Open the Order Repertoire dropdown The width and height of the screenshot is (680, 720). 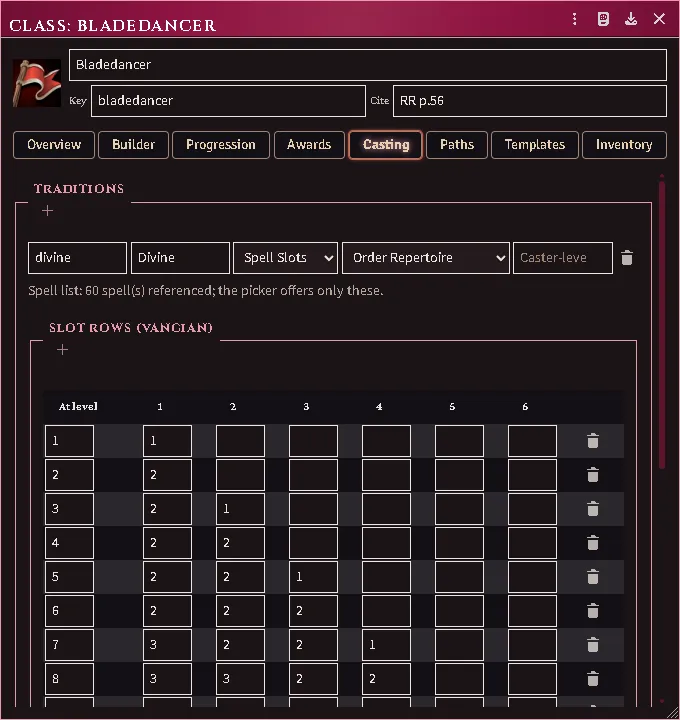click(x=426, y=258)
